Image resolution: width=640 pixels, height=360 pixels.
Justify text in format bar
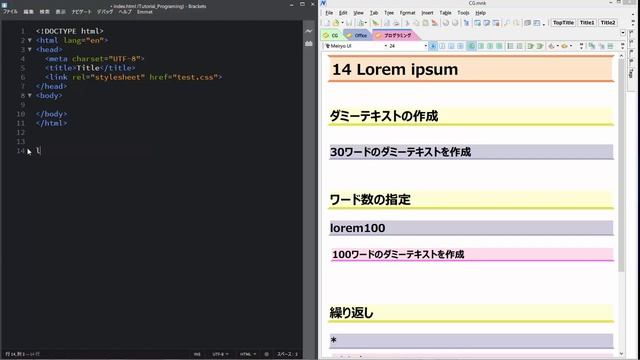[x=499, y=46]
